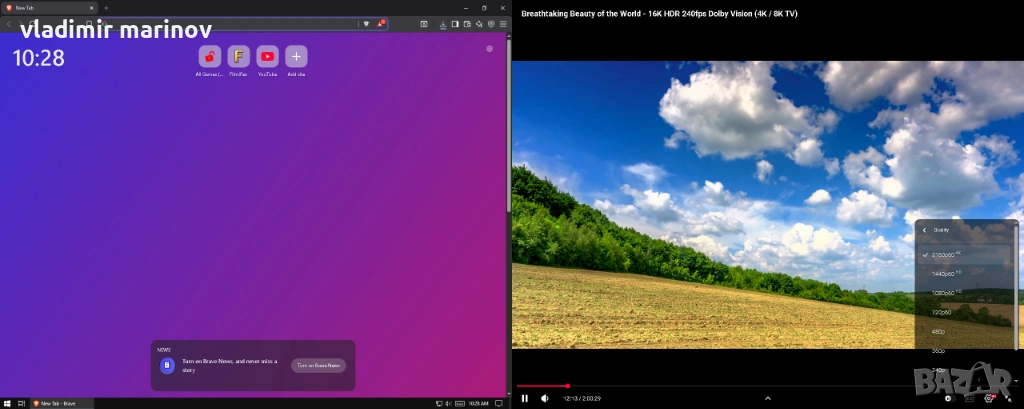
Task: Open the Leo AI assistant icon
Action: [479, 24]
